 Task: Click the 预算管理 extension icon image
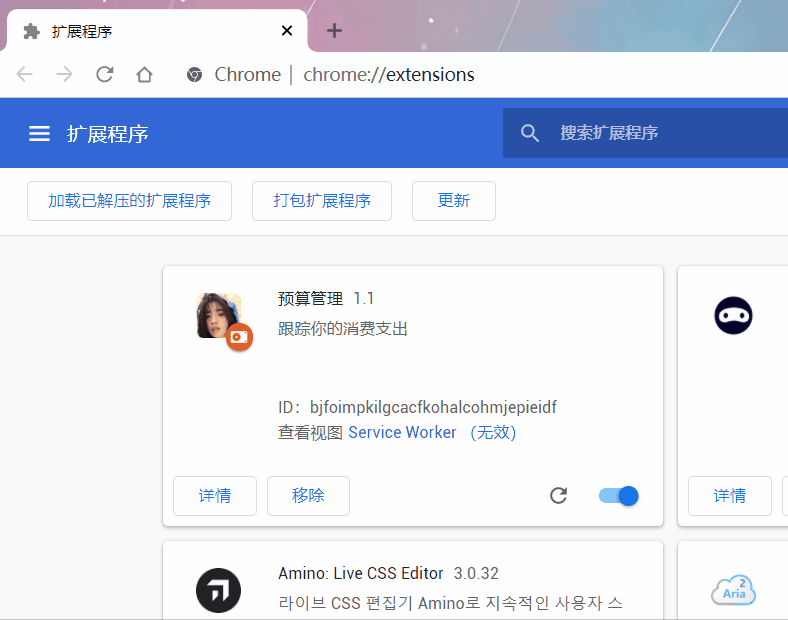coord(219,316)
